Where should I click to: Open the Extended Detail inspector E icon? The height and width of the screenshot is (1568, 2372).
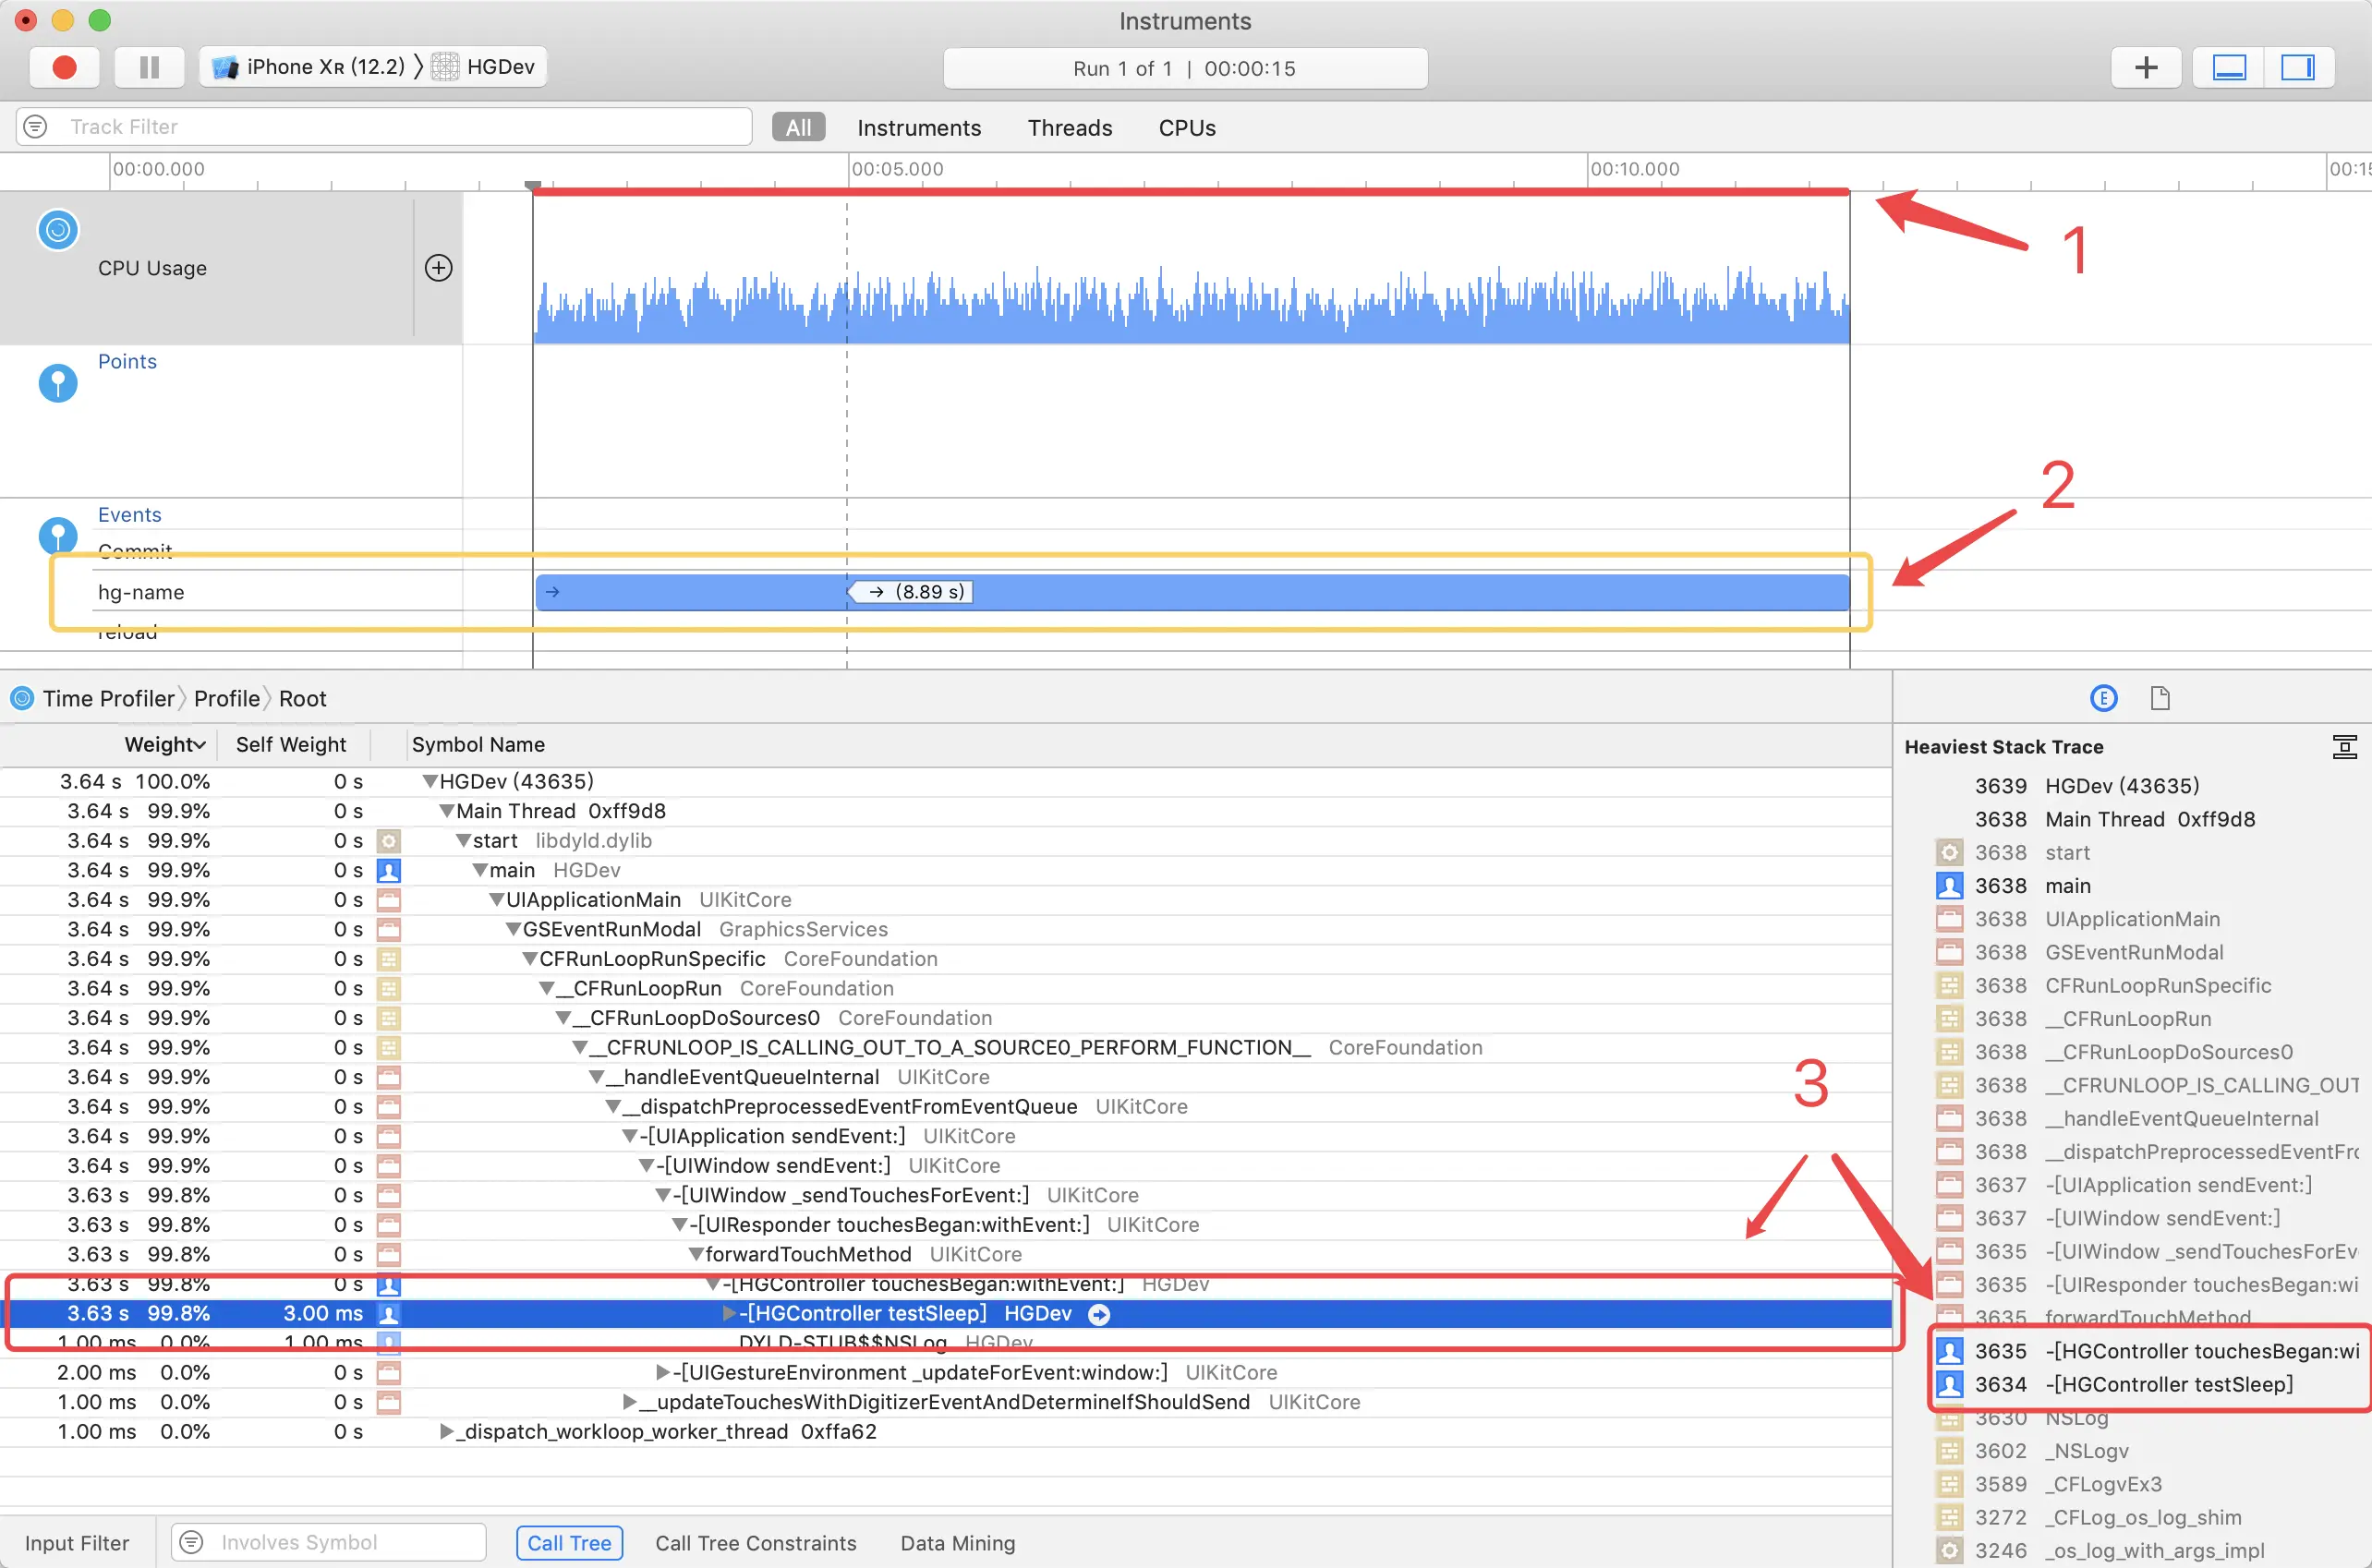point(2103,698)
